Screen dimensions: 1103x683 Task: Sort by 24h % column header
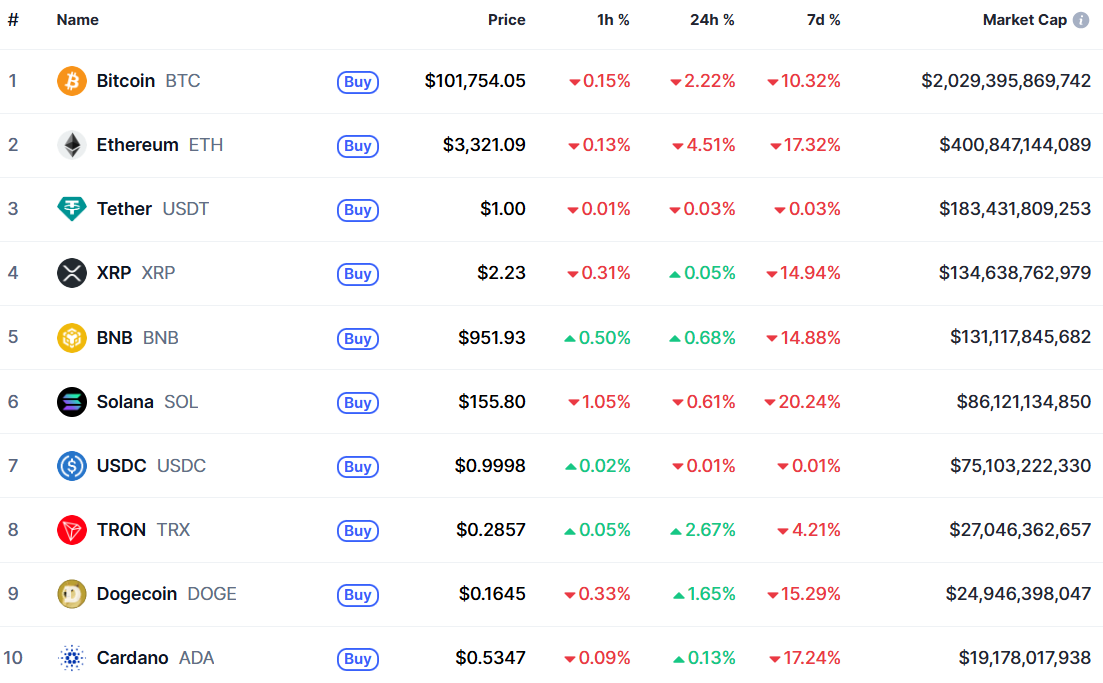coord(712,20)
